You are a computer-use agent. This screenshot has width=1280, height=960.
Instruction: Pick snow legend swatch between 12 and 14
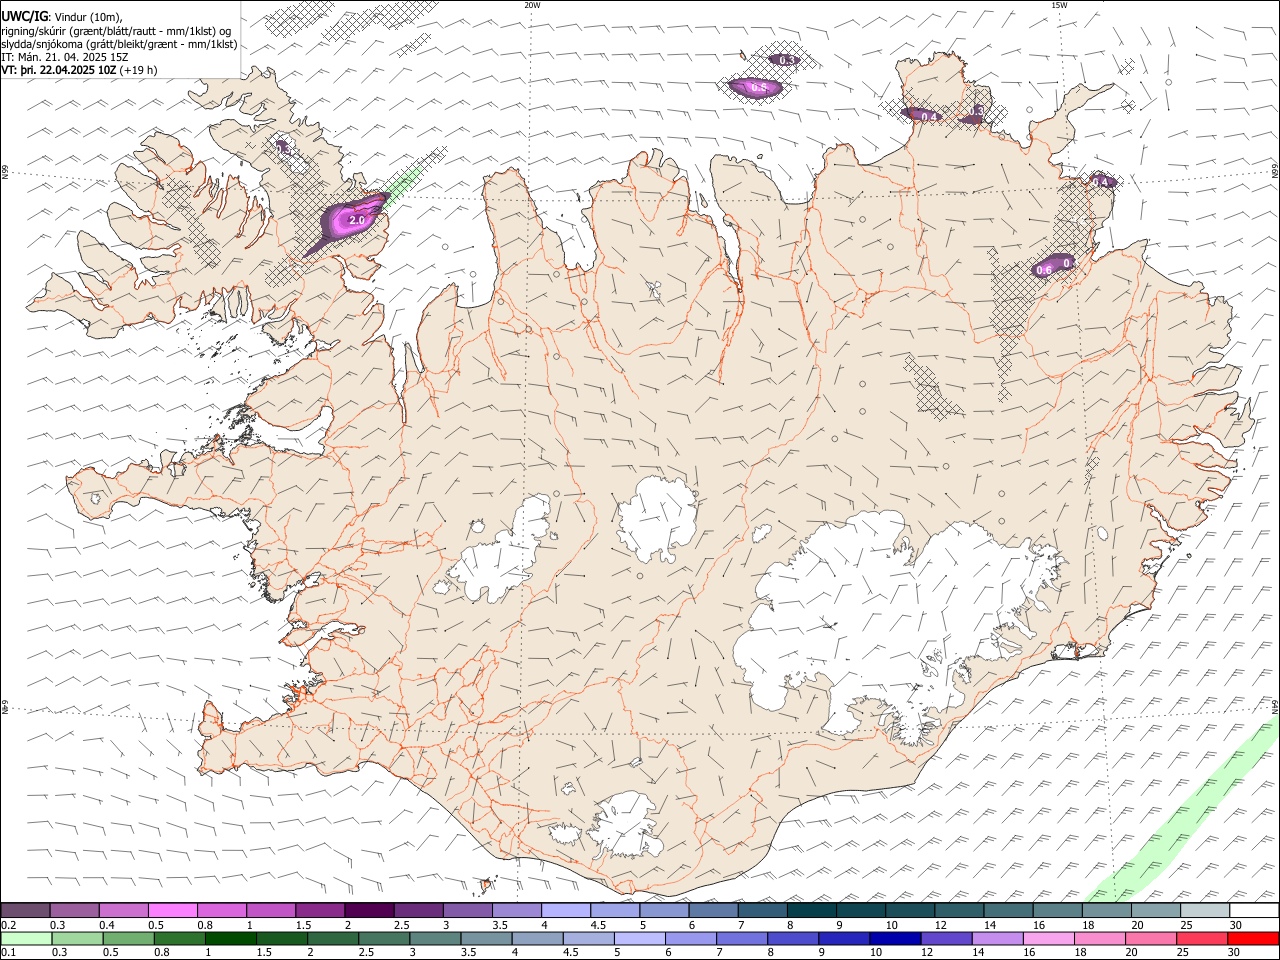(958, 910)
